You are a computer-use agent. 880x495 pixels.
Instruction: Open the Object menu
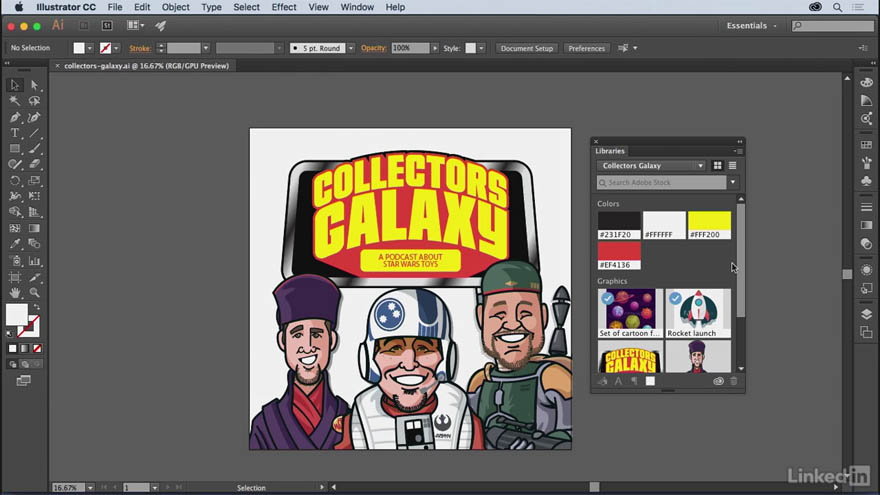[176, 7]
